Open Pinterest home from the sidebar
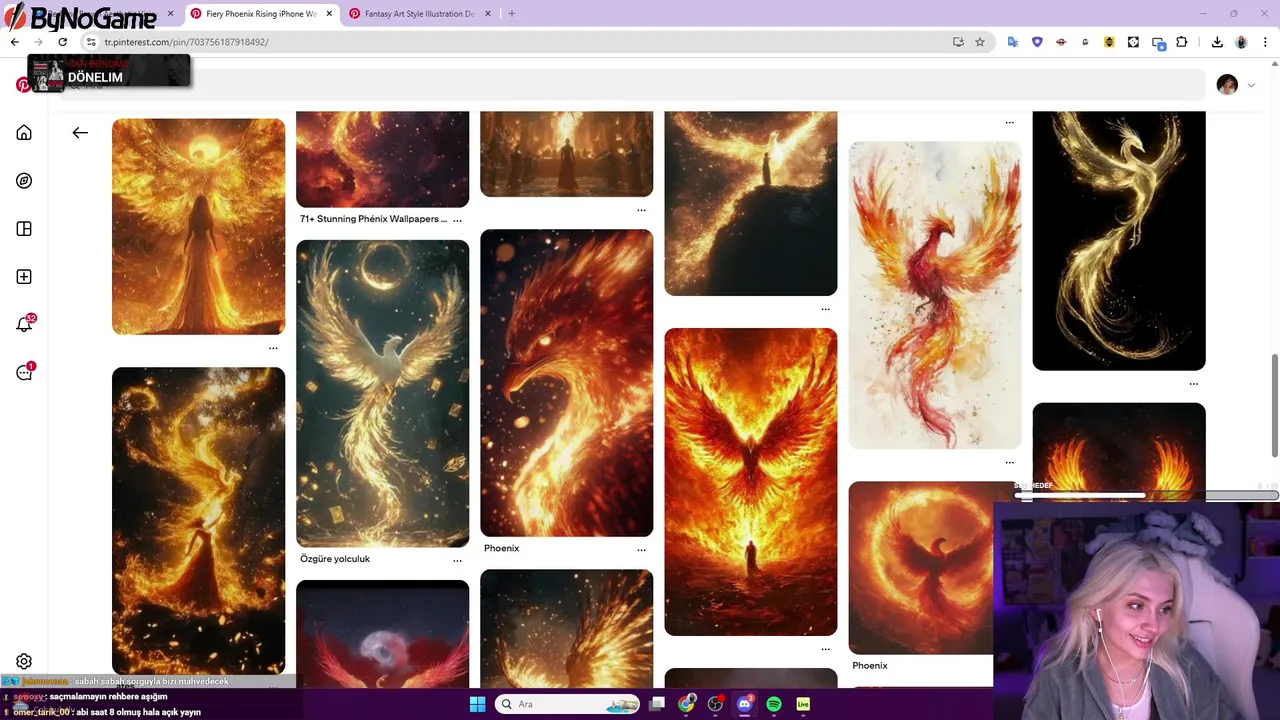This screenshot has width=1280, height=720. (x=24, y=133)
